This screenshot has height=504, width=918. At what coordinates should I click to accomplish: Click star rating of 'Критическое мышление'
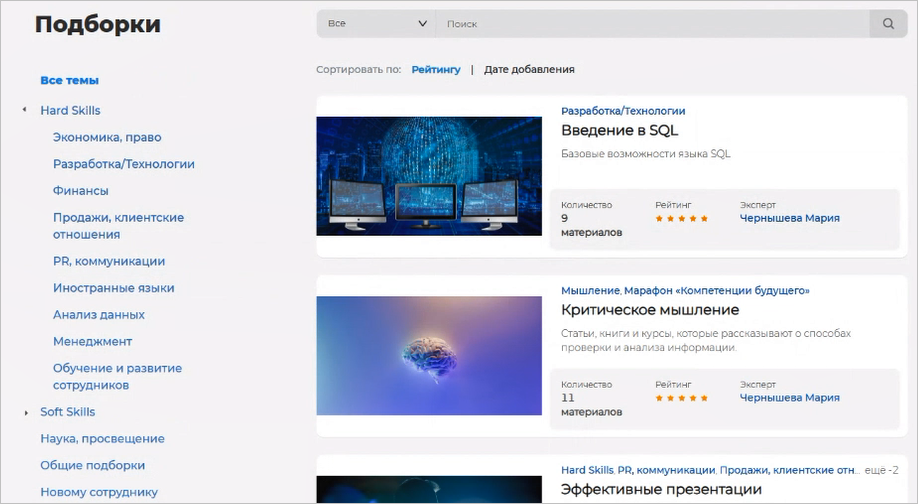681,399
